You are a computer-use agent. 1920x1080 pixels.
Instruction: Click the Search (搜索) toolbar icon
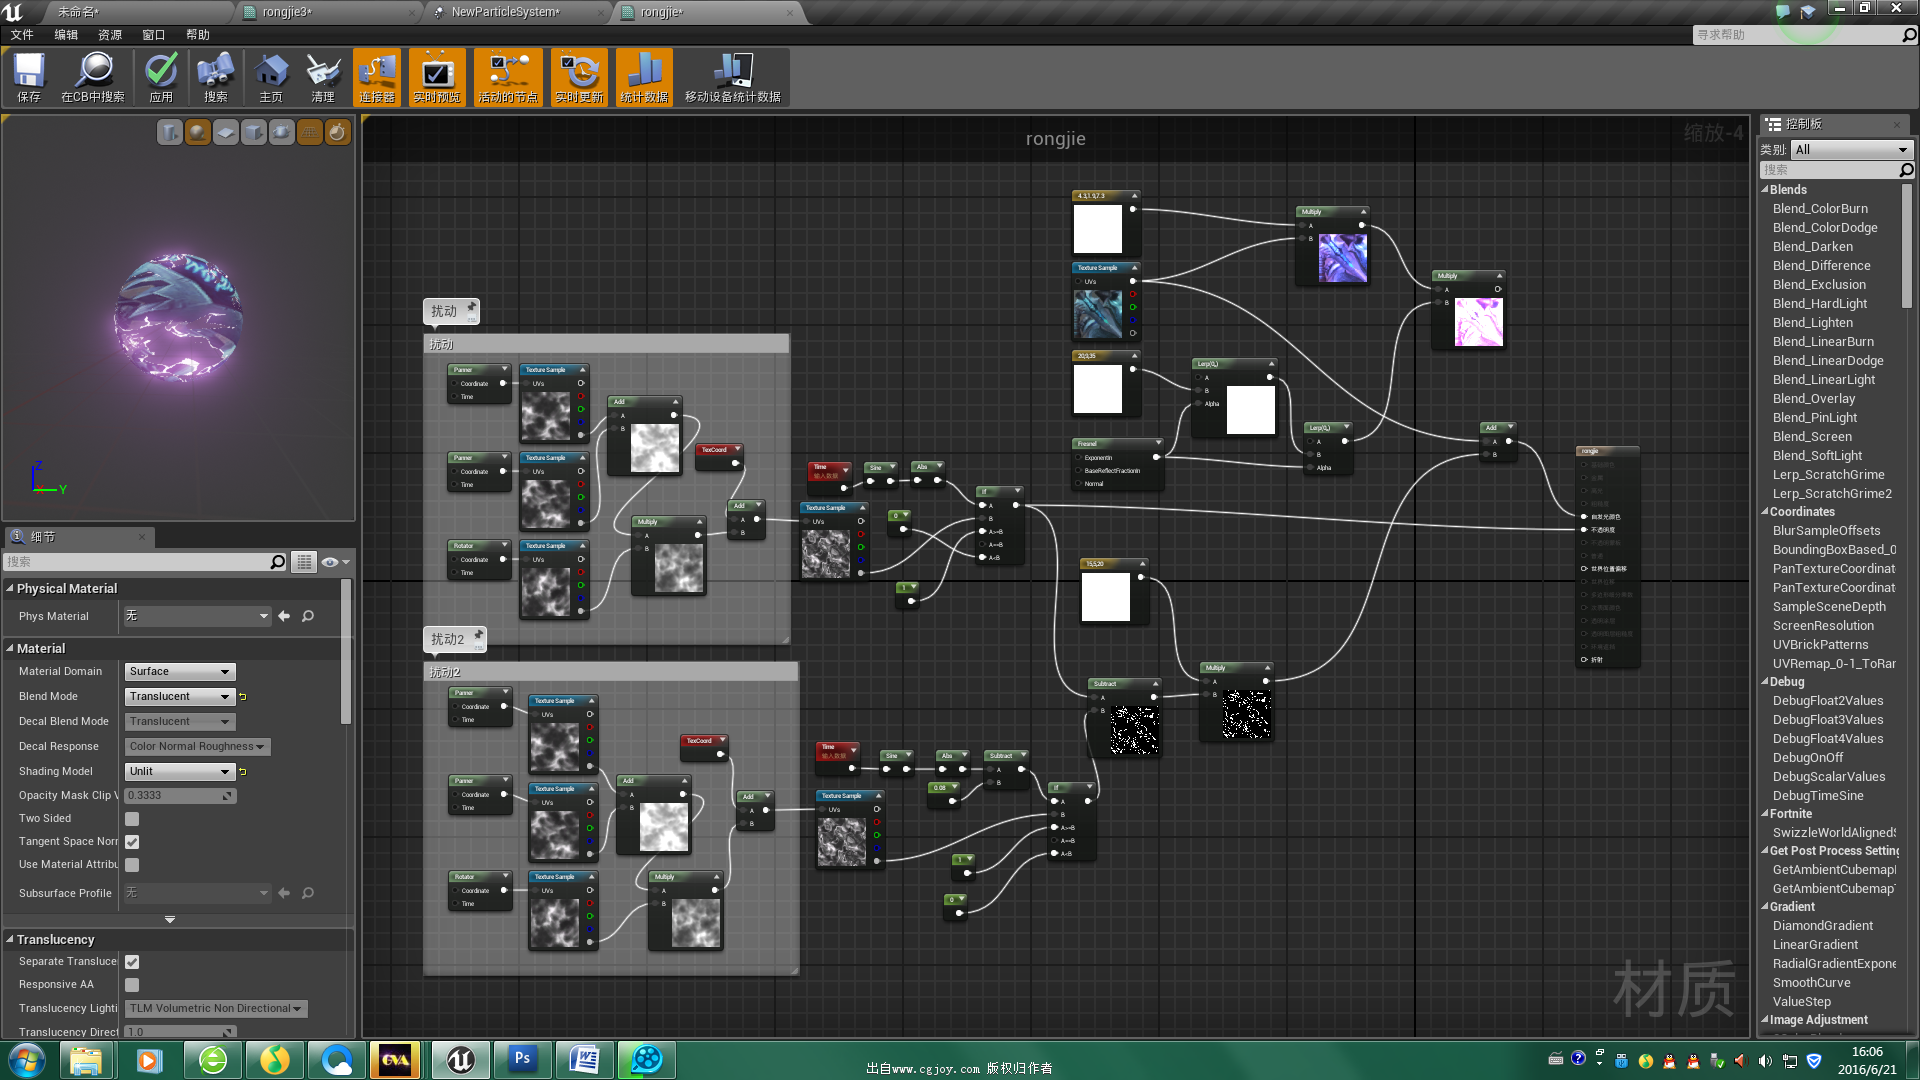[x=215, y=77]
